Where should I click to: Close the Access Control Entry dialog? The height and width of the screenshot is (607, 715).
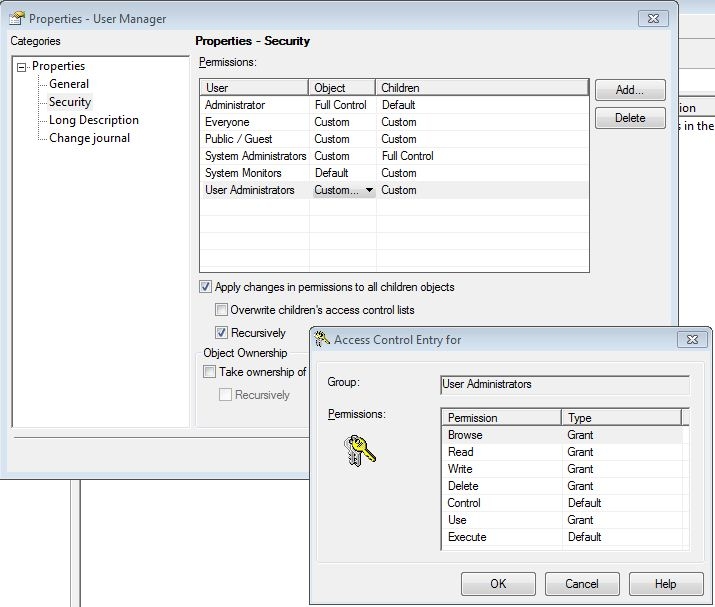(x=691, y=340)
